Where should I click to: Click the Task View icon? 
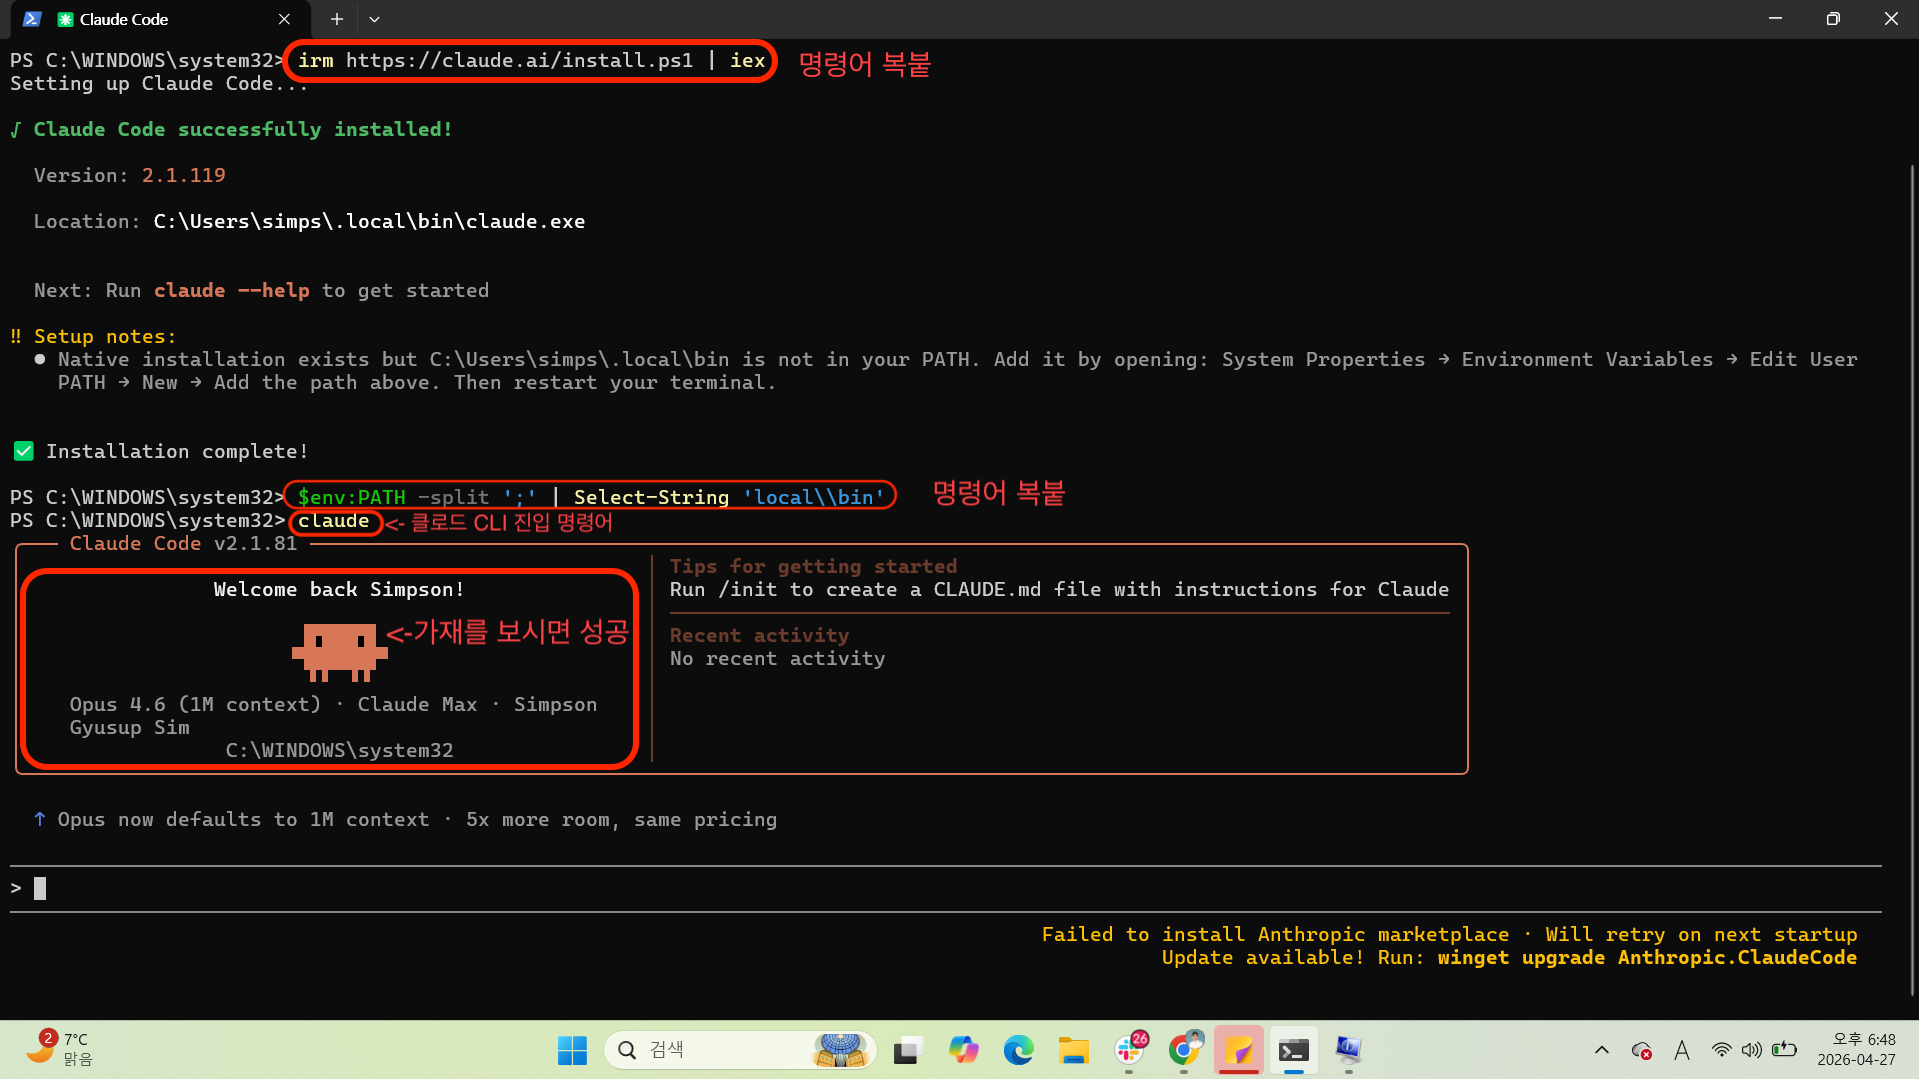click(907, 1050)
